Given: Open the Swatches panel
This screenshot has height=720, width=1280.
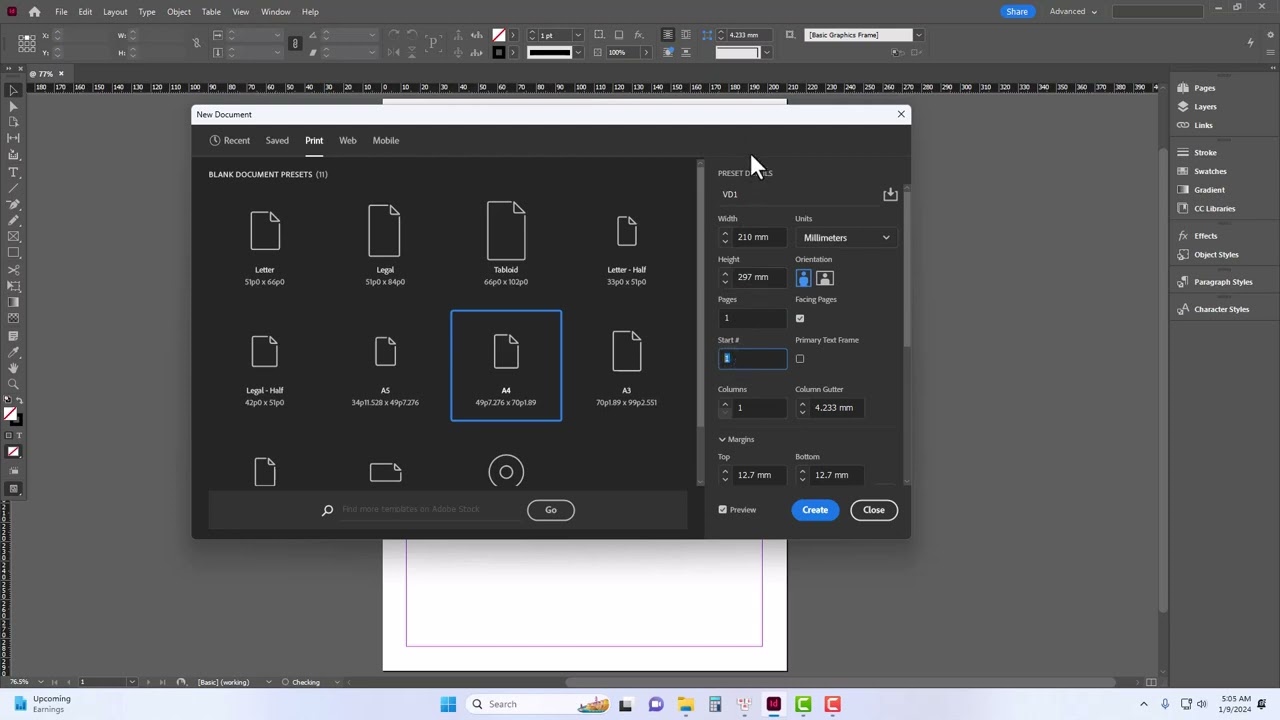Looking at the screenshot, I should coord(1209,171).
